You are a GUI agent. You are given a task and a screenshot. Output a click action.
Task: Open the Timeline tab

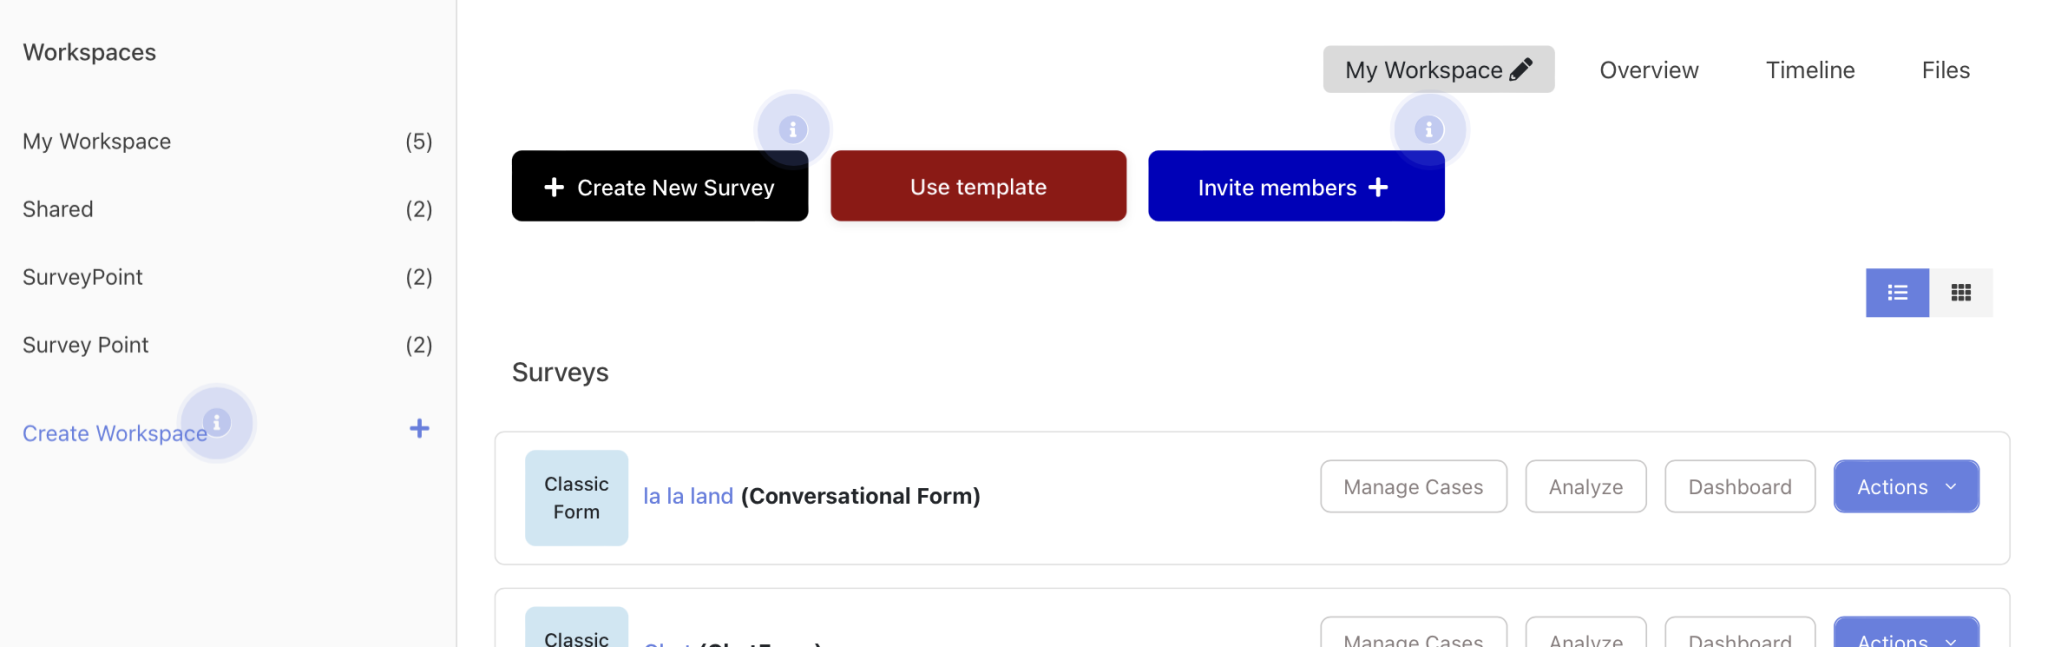(1810, 69)
